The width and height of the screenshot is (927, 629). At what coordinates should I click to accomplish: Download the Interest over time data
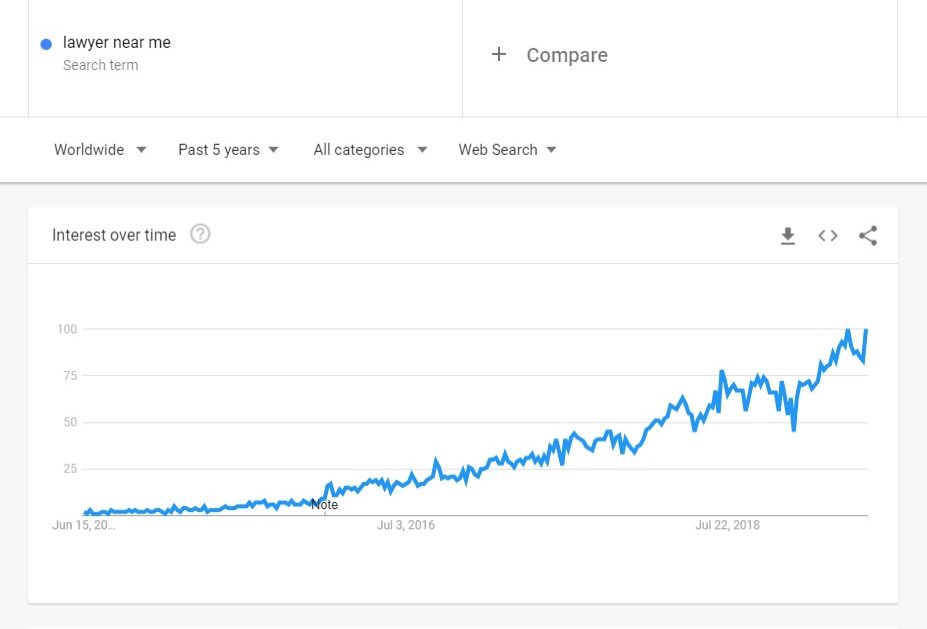tap(787, 236)
